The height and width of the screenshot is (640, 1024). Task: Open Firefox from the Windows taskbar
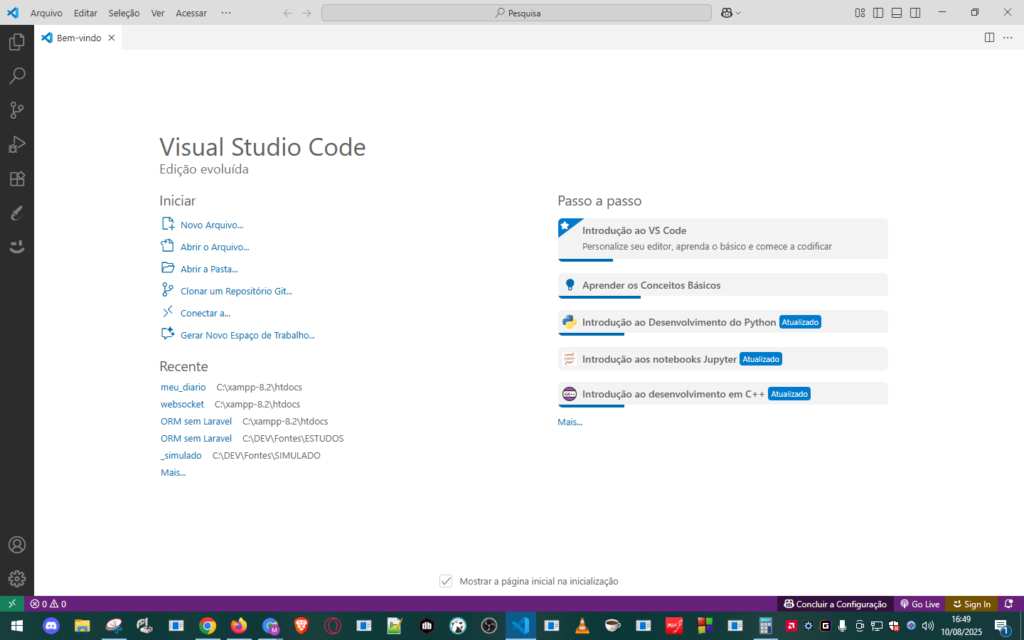pos(238,626)
